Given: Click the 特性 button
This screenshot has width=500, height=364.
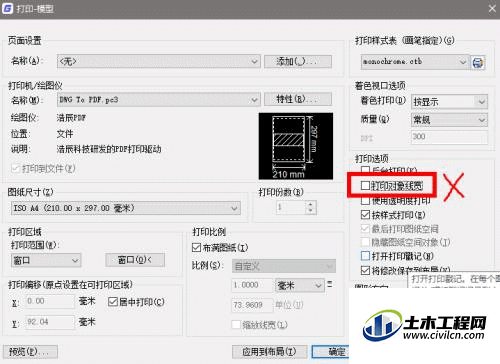Looking at the screenshot, I should pos(298,99).
